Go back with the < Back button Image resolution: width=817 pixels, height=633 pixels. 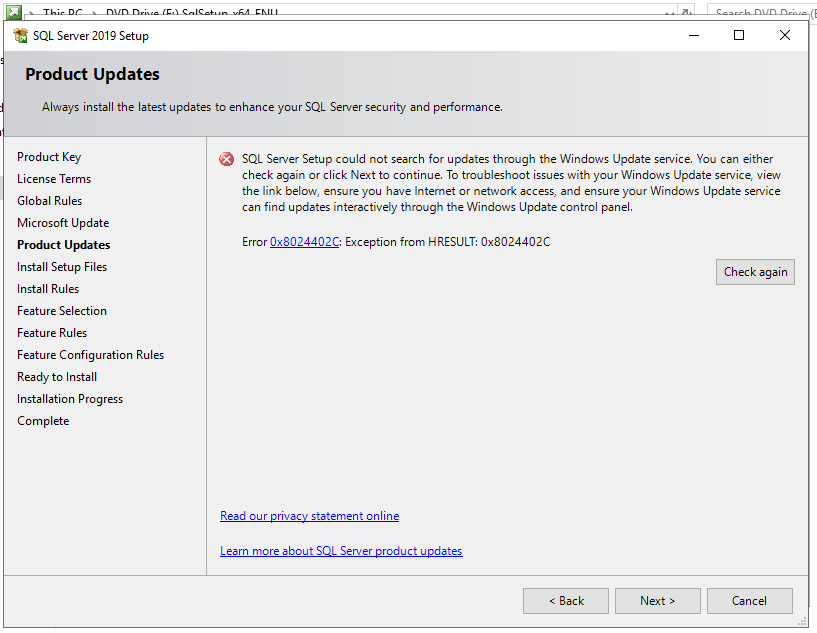pyautogui.click(x=566, y=601)
